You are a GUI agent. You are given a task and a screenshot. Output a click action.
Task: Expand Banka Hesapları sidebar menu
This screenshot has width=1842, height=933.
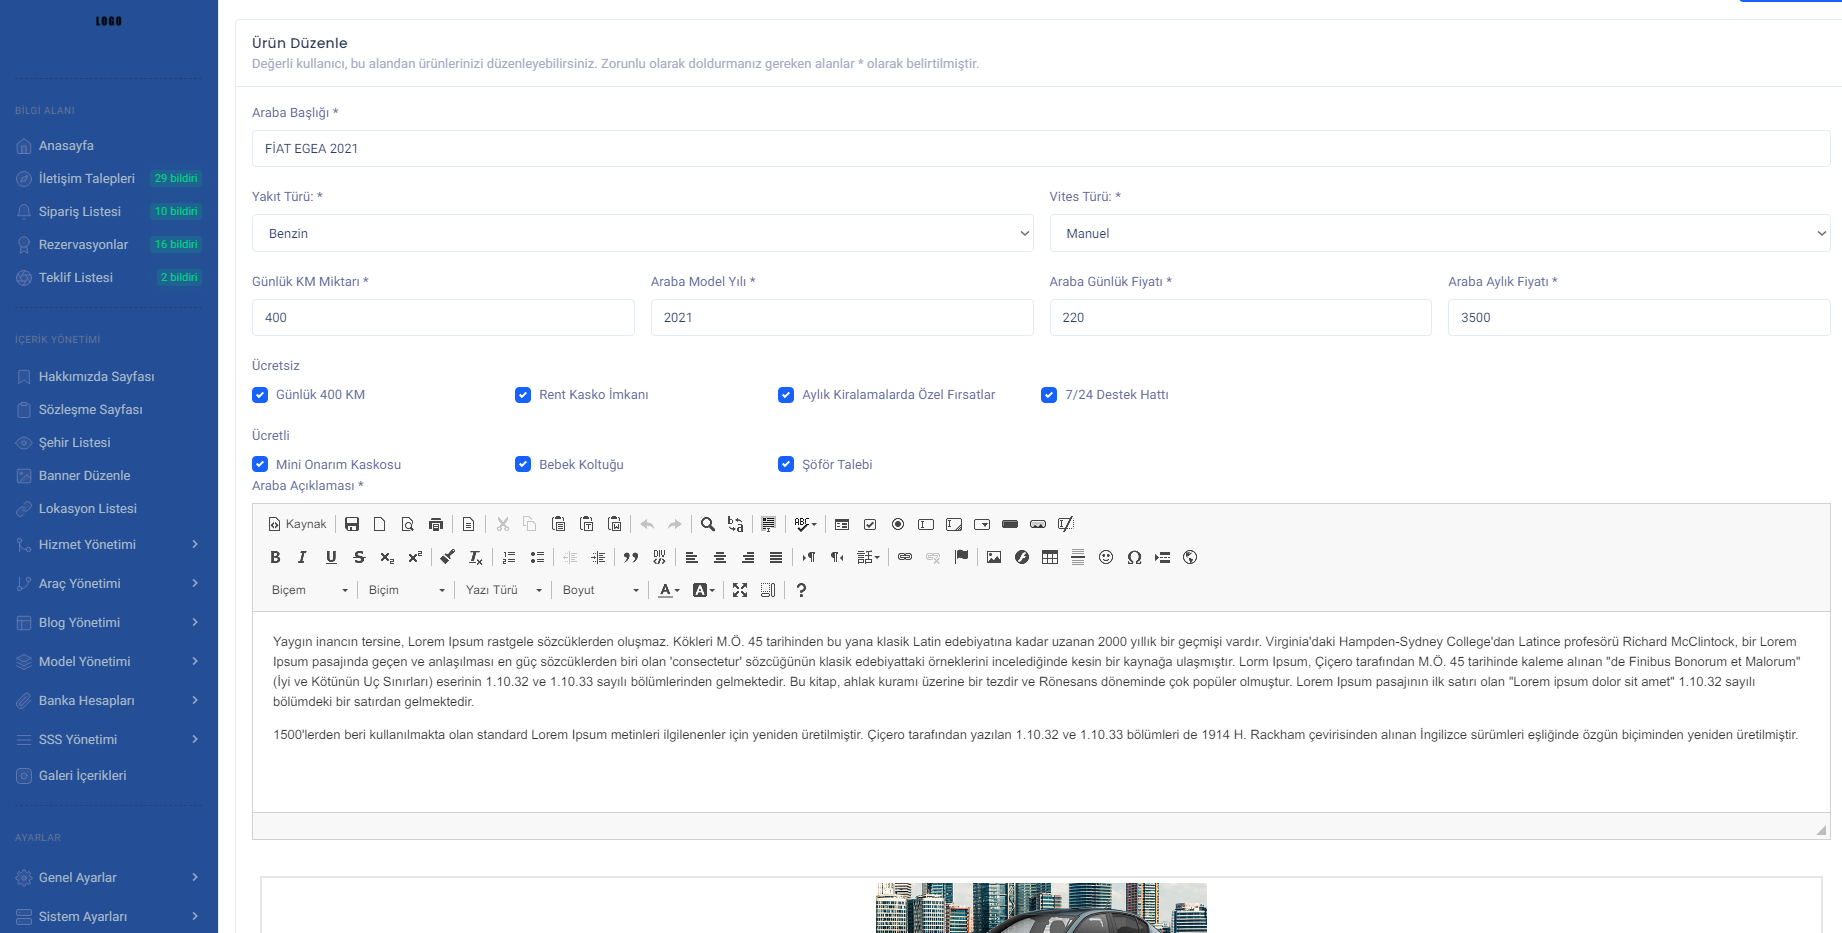point(108,700)
